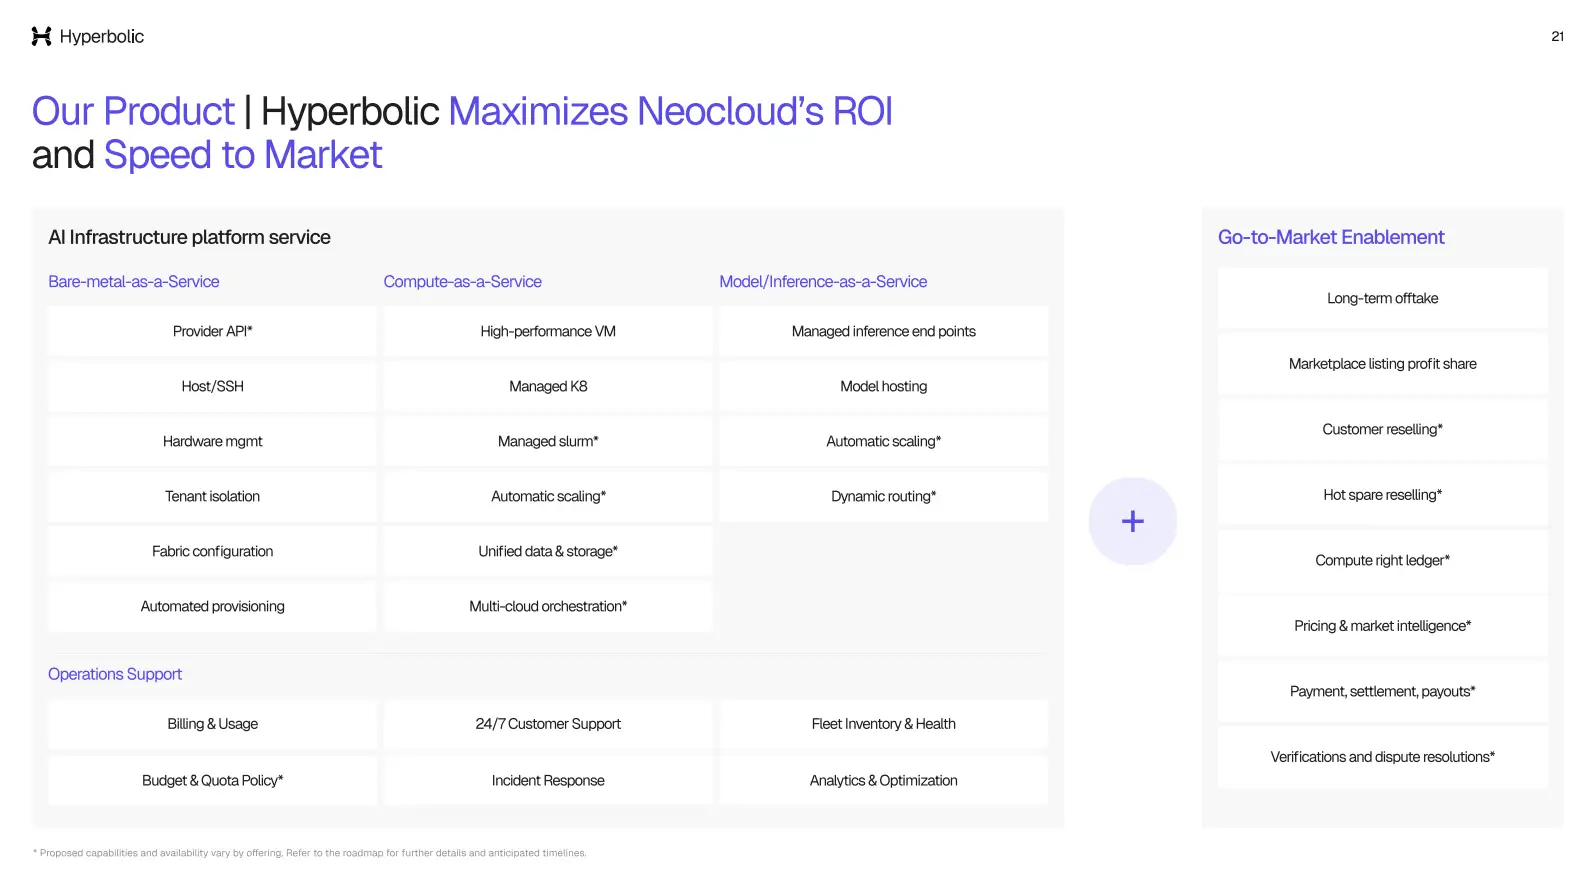Choose the 'Hardware mgmt' card

pyautogui.click(x=212, y=441)
